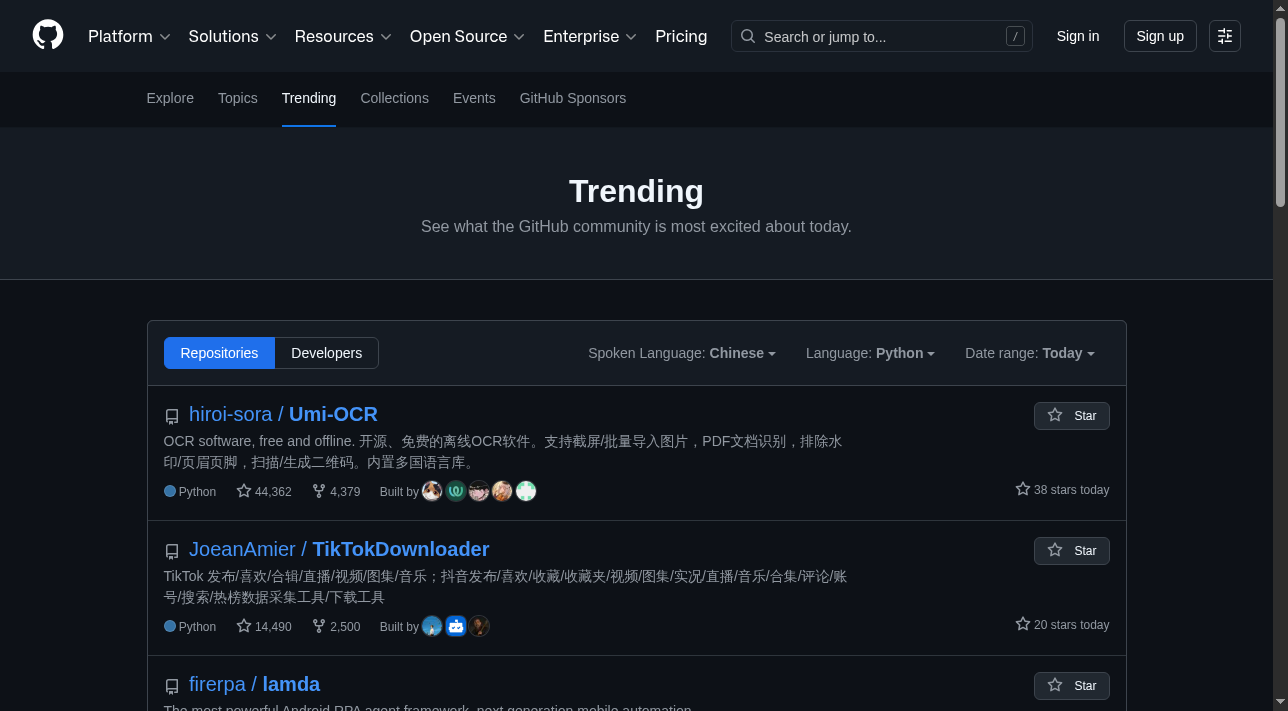Click Python language label for Umi-OCR

pyautogui.click(x=190, y=491)
